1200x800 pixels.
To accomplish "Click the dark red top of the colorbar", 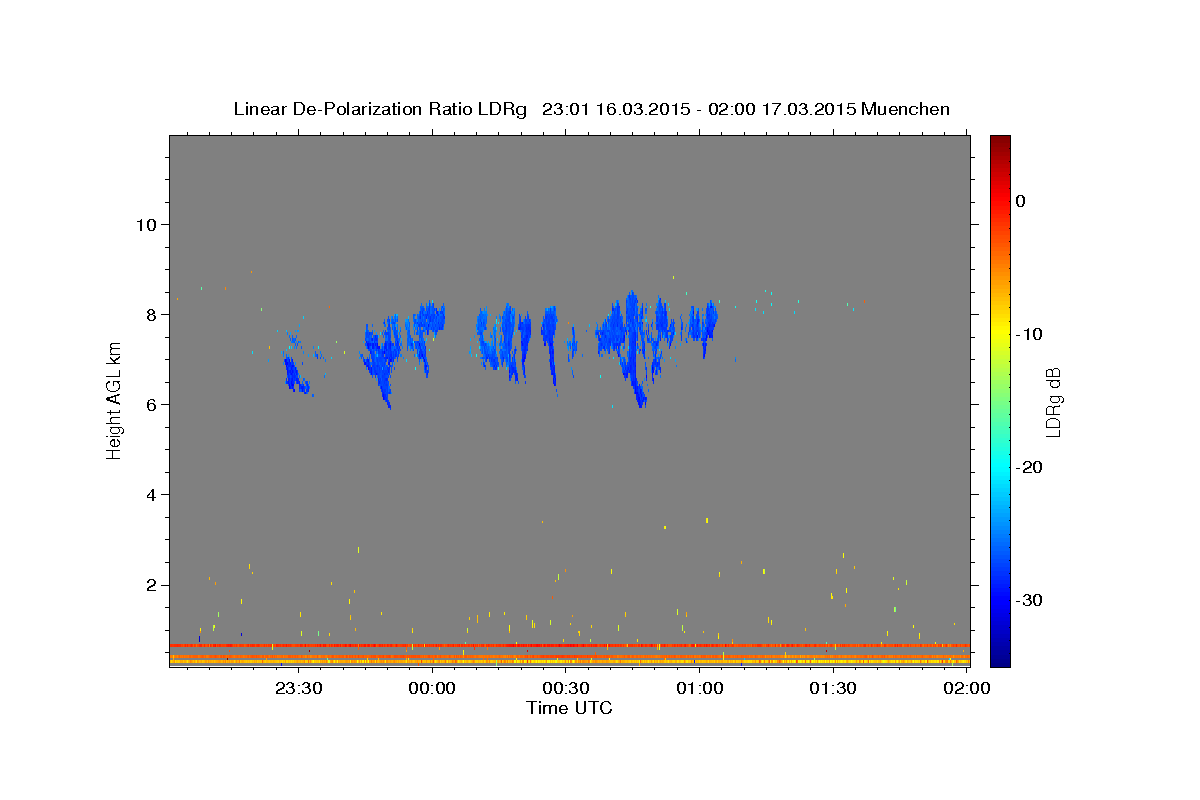I will 1000,143.
